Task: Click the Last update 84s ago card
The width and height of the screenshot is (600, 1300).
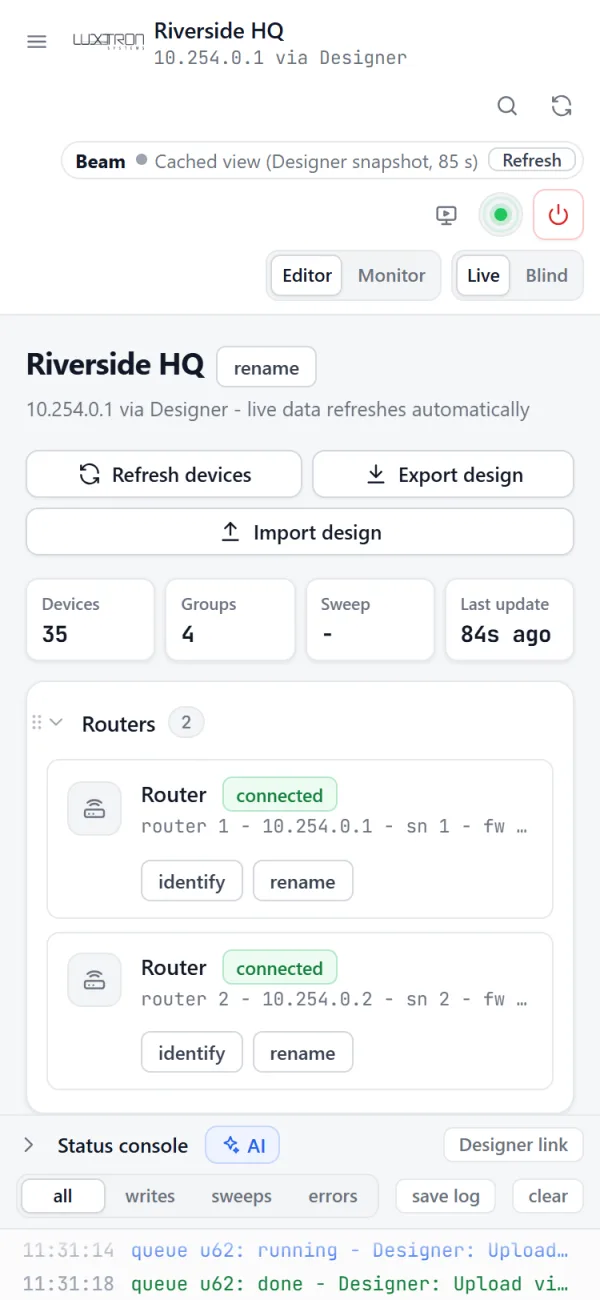Action: coord(509,620)
